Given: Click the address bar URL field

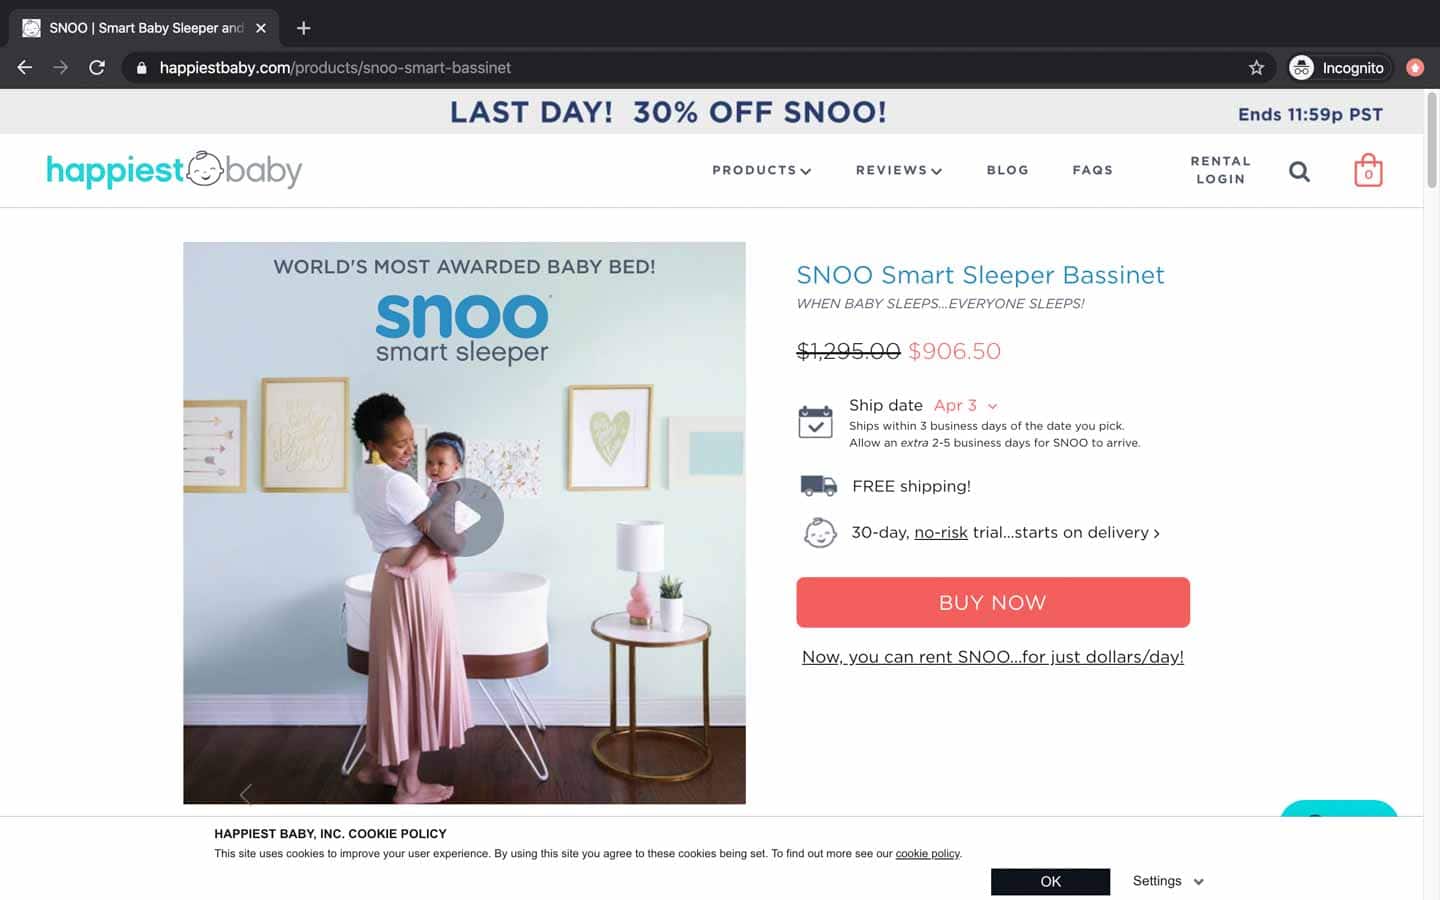Looking at the screenshot, I should coord(690,68).
